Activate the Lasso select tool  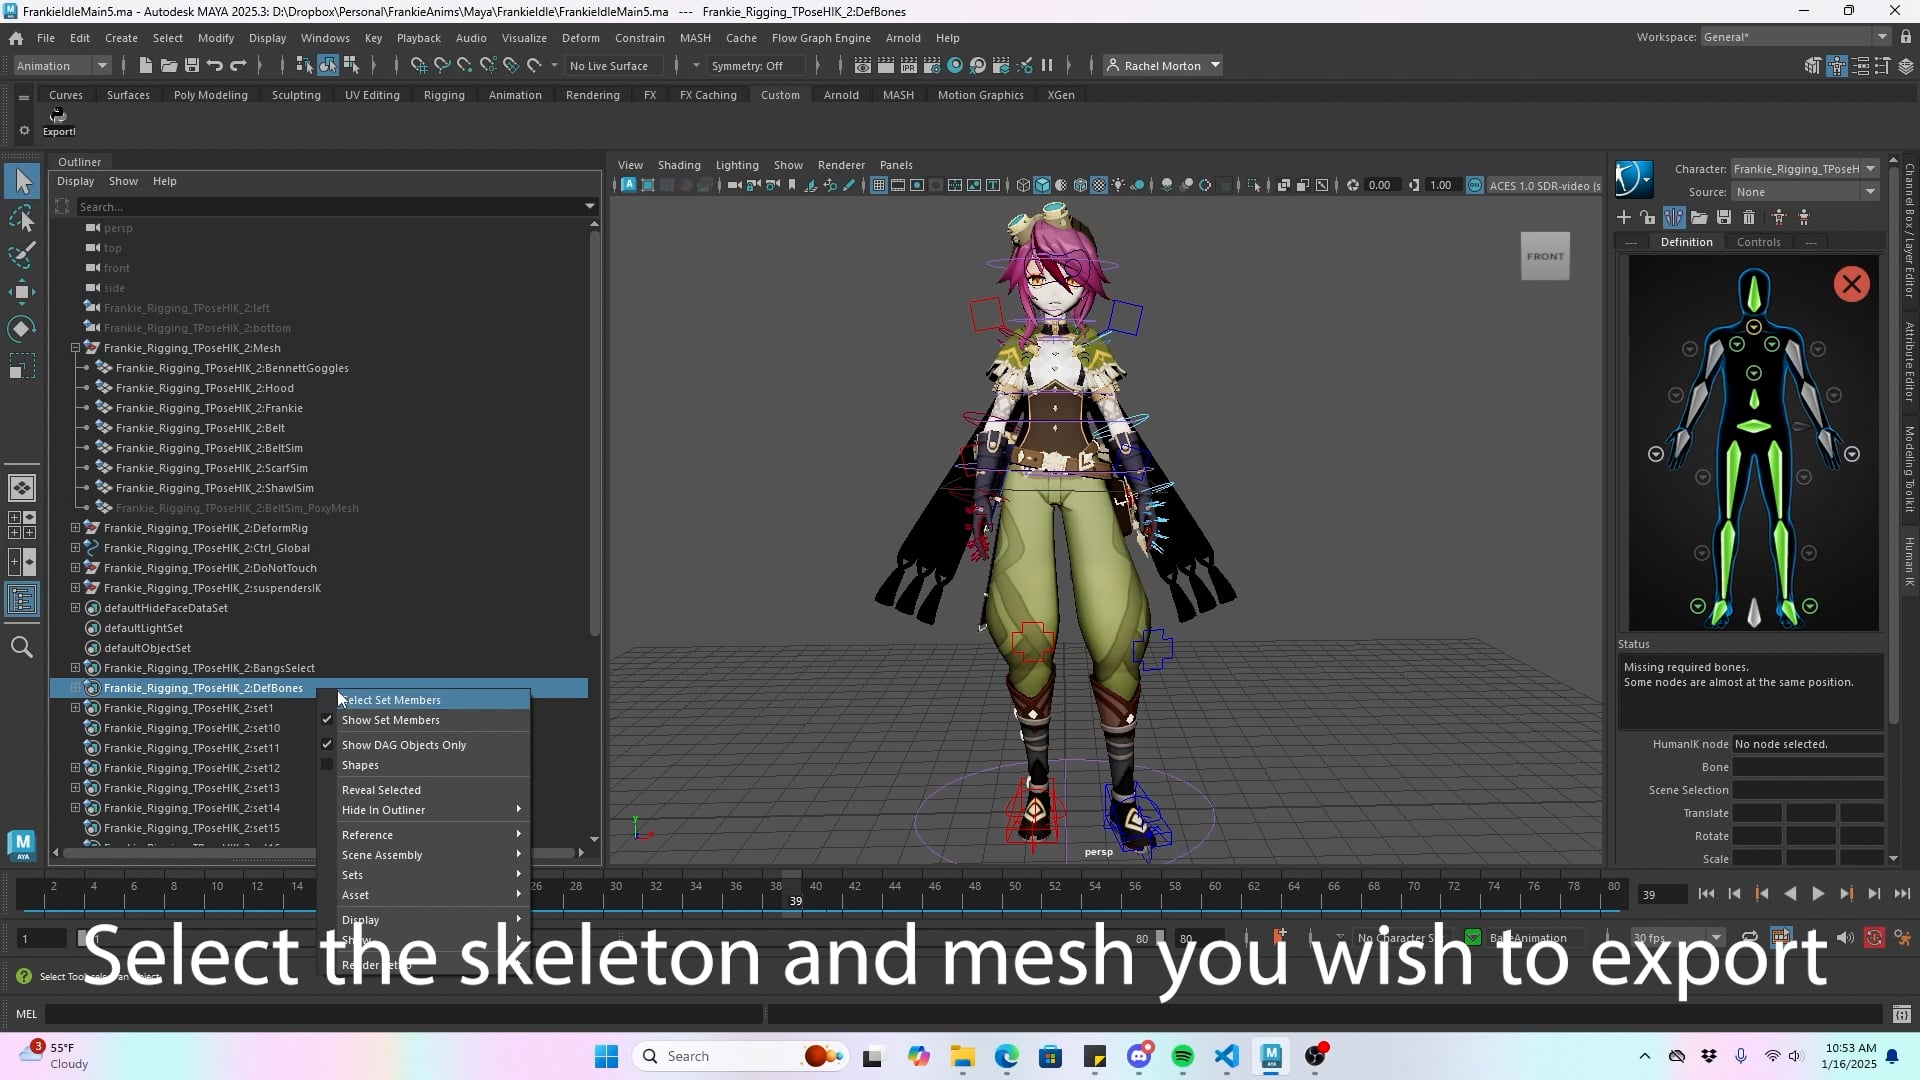coord(22,218)
